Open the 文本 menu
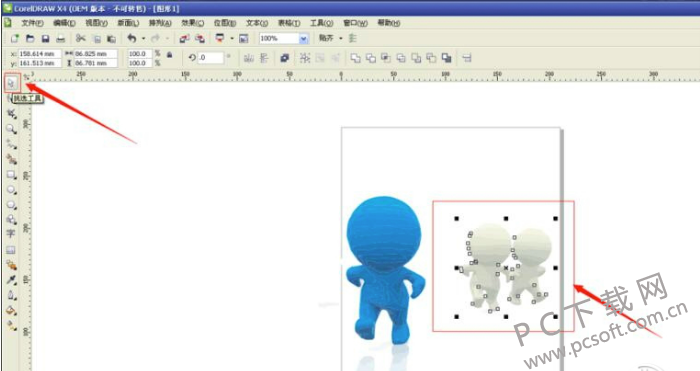700x371 pixels. coord(257,23)
